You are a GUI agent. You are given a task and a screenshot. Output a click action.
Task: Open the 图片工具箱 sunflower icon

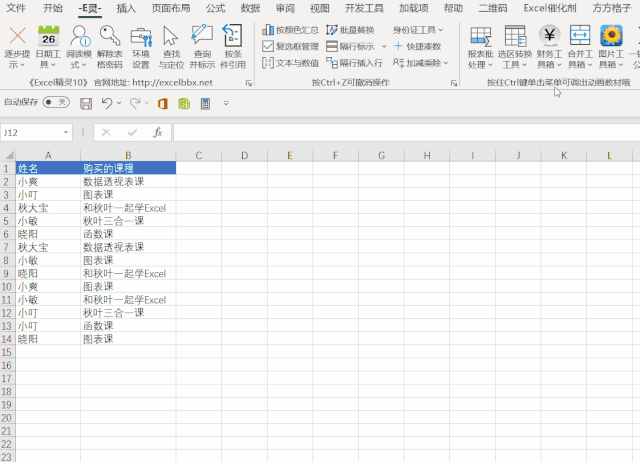(611, 47)
